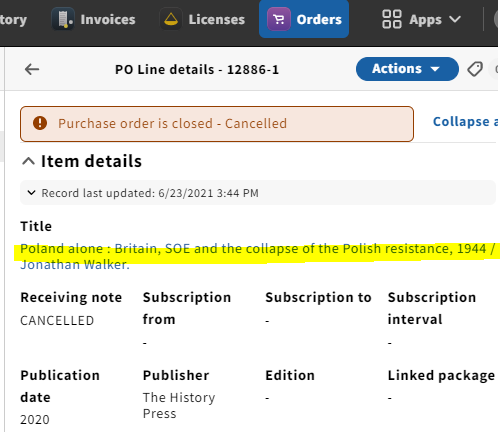
Task: Click the Collapse all link
Action: tap(465, 122)
